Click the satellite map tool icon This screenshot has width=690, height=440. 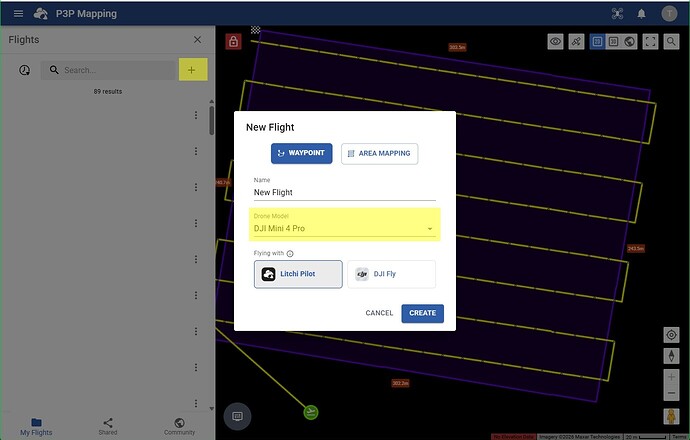pos(576,42)
